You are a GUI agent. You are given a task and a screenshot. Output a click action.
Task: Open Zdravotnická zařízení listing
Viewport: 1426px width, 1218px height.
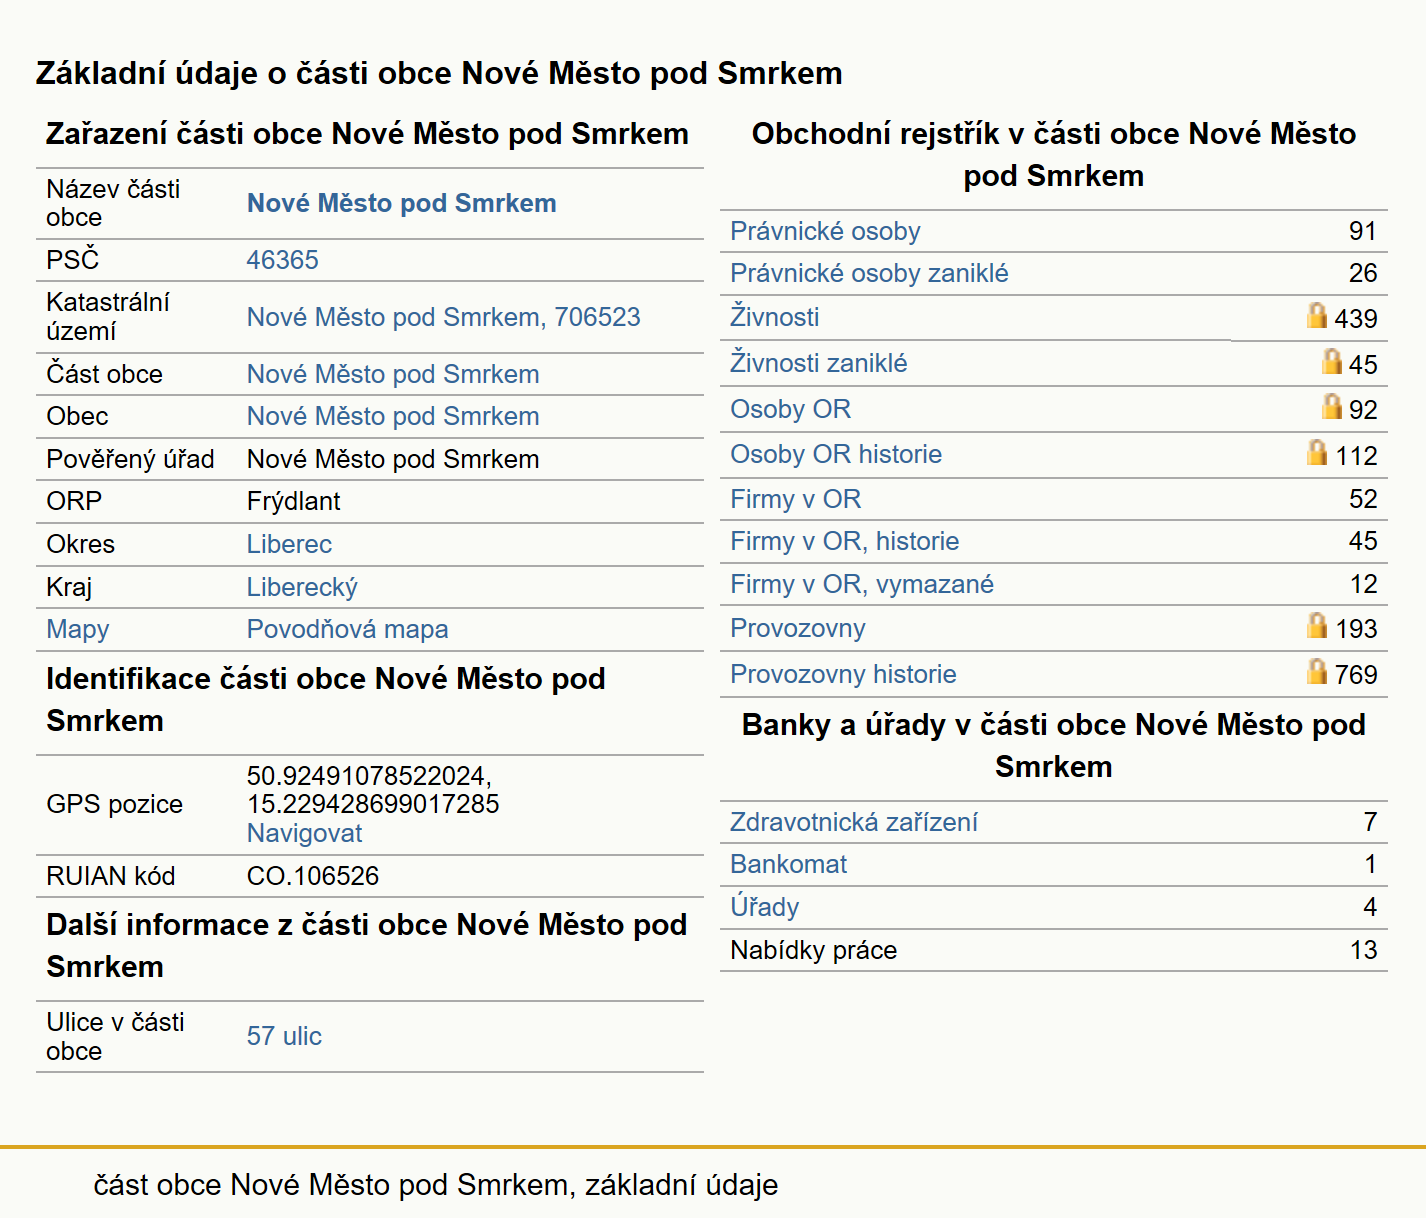tap(854, 822)
